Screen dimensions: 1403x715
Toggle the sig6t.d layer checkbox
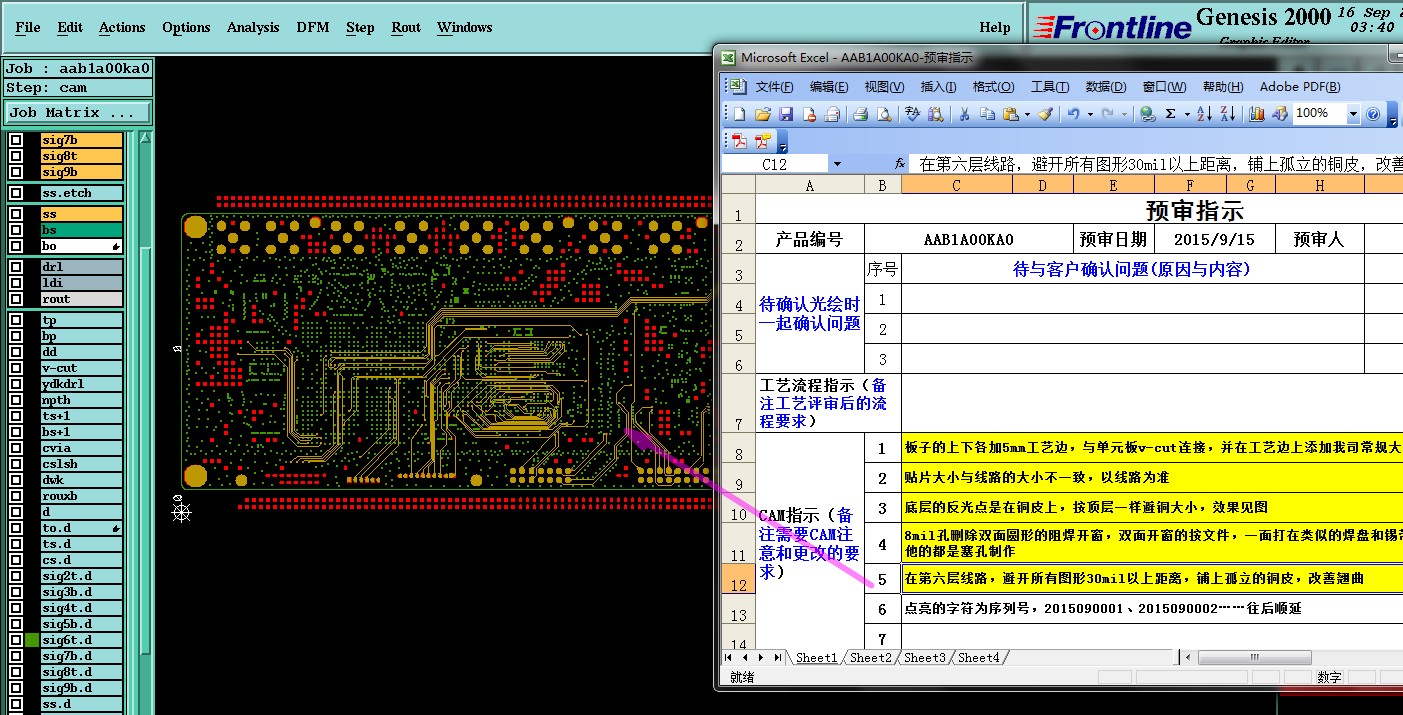[16, 640]
